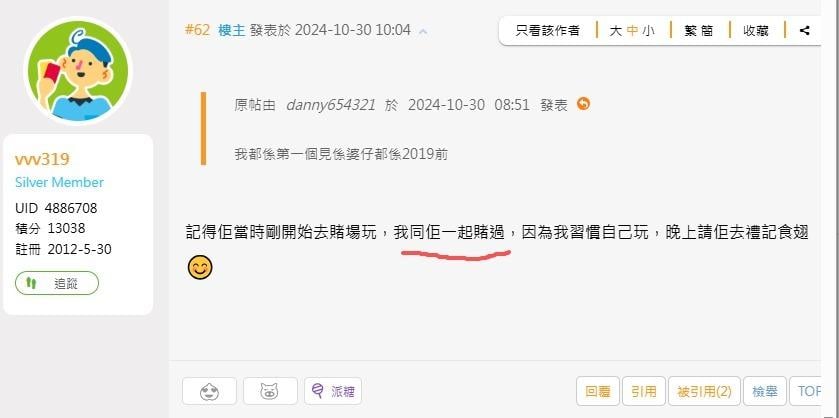Toggle 只看該作者 filter

547,31
